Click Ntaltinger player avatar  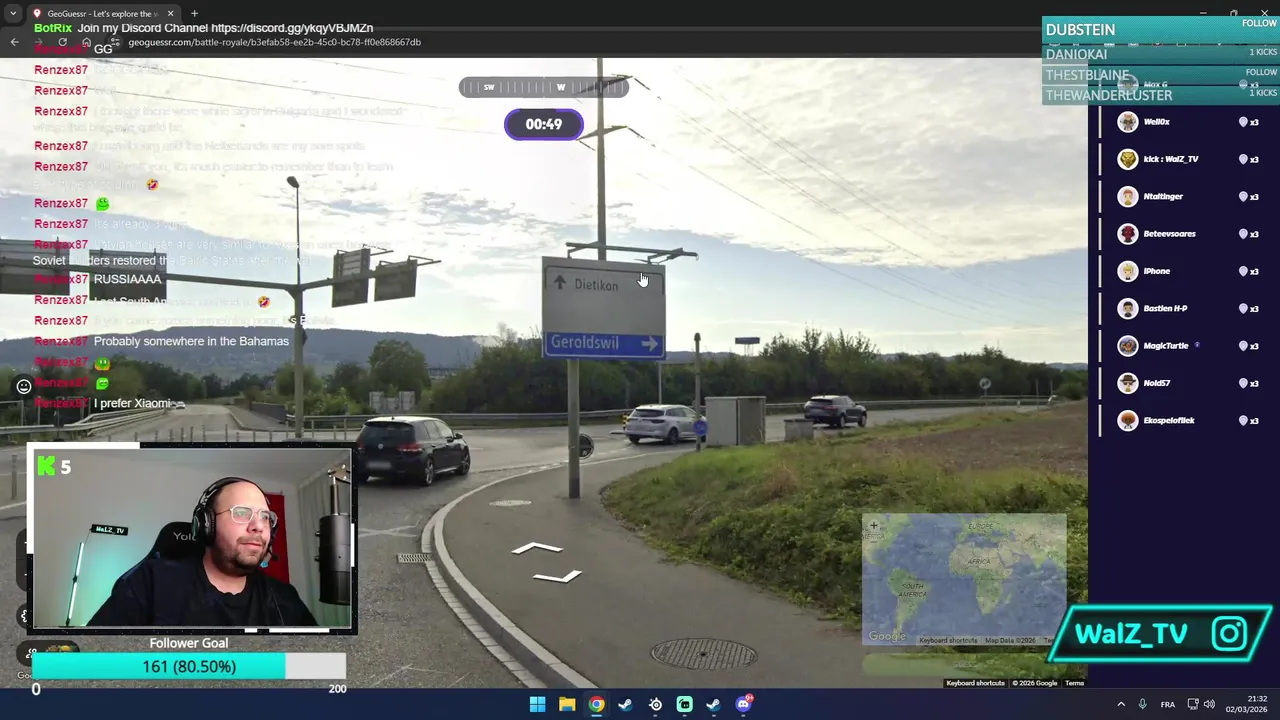click(x=1128, y=197)
